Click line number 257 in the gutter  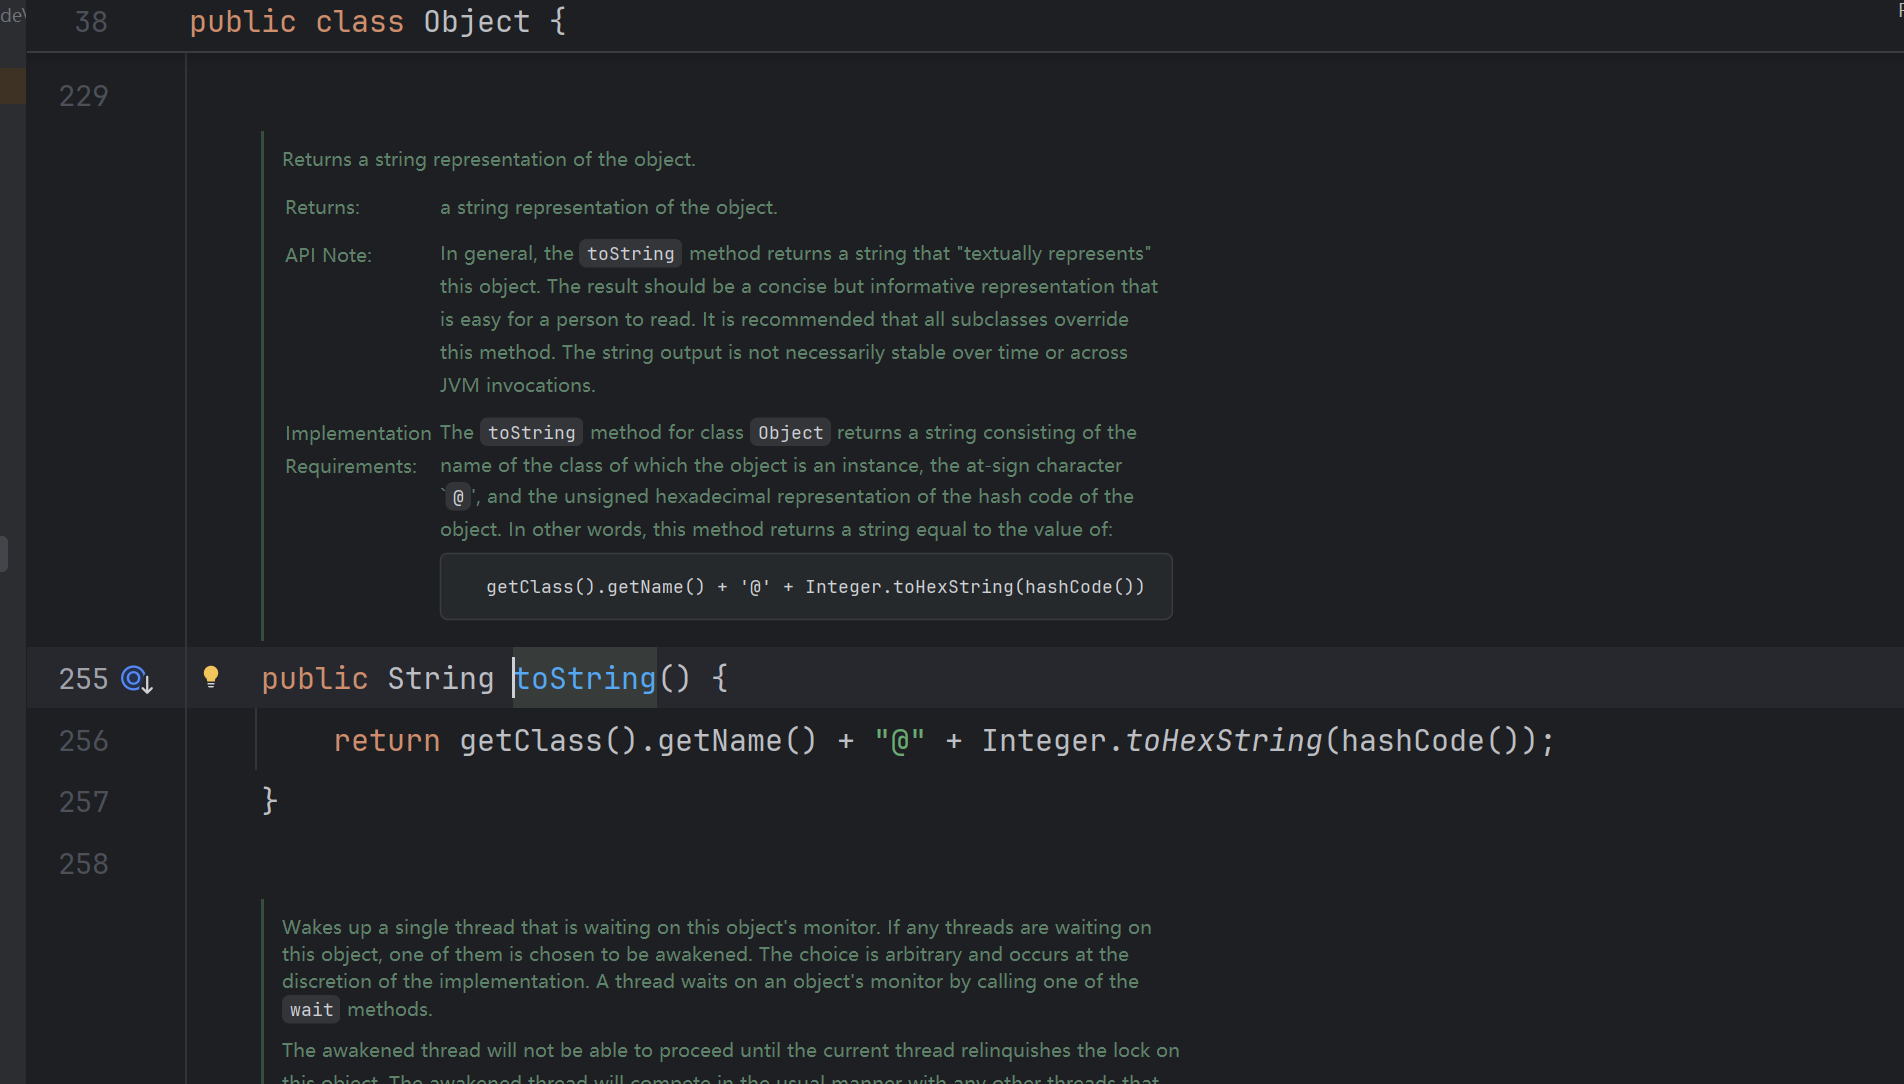tap(84, 802)
